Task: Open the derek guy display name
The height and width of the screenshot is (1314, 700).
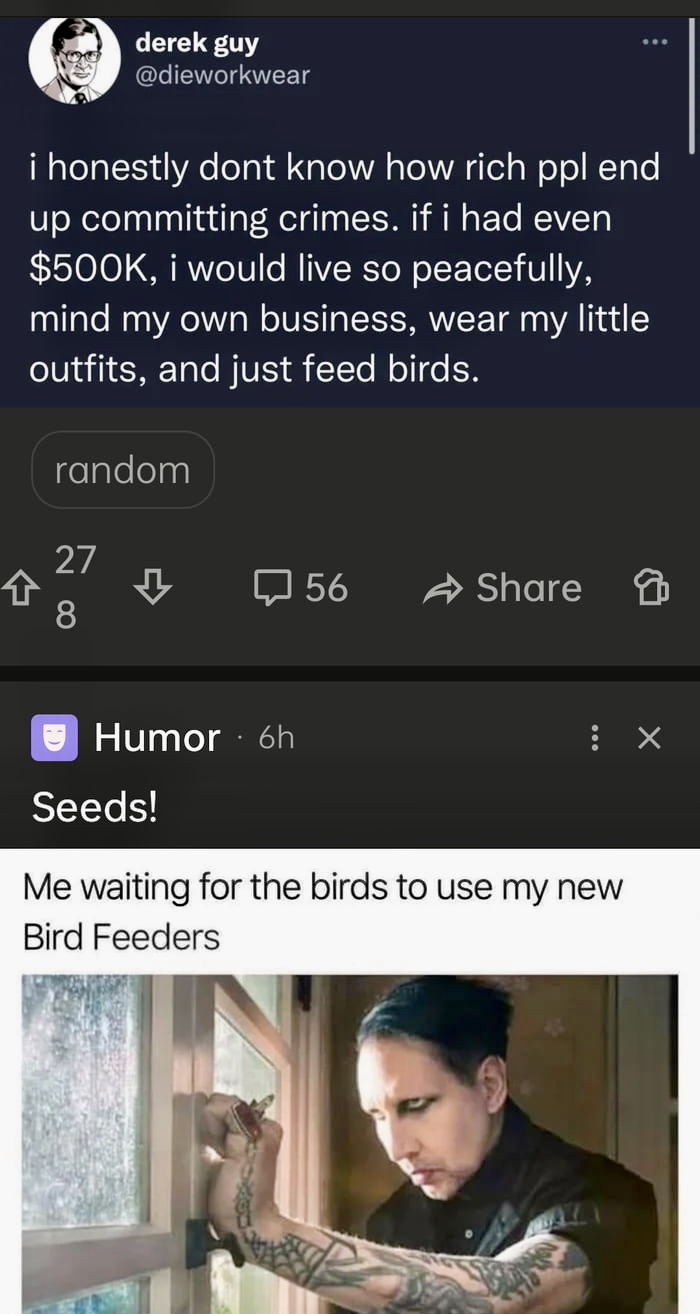Action: click(197, 43)
